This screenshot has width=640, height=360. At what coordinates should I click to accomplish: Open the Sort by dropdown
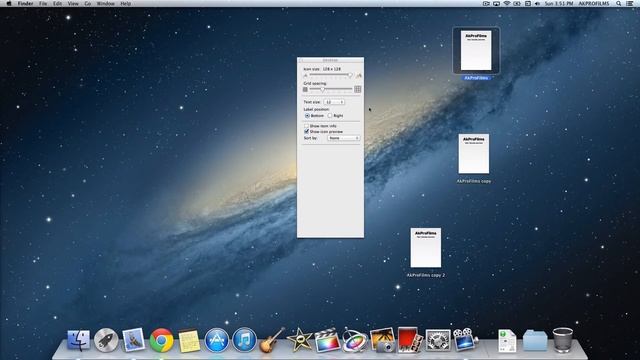tap(344, 138)
